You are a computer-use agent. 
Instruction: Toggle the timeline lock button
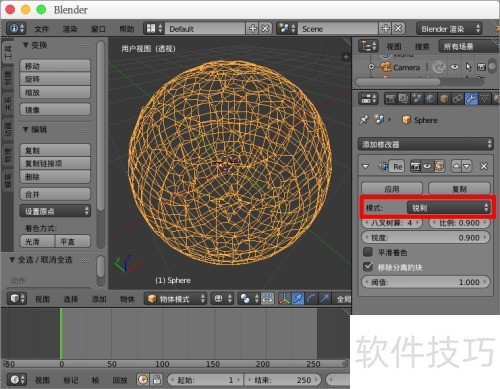click(157, 379)
